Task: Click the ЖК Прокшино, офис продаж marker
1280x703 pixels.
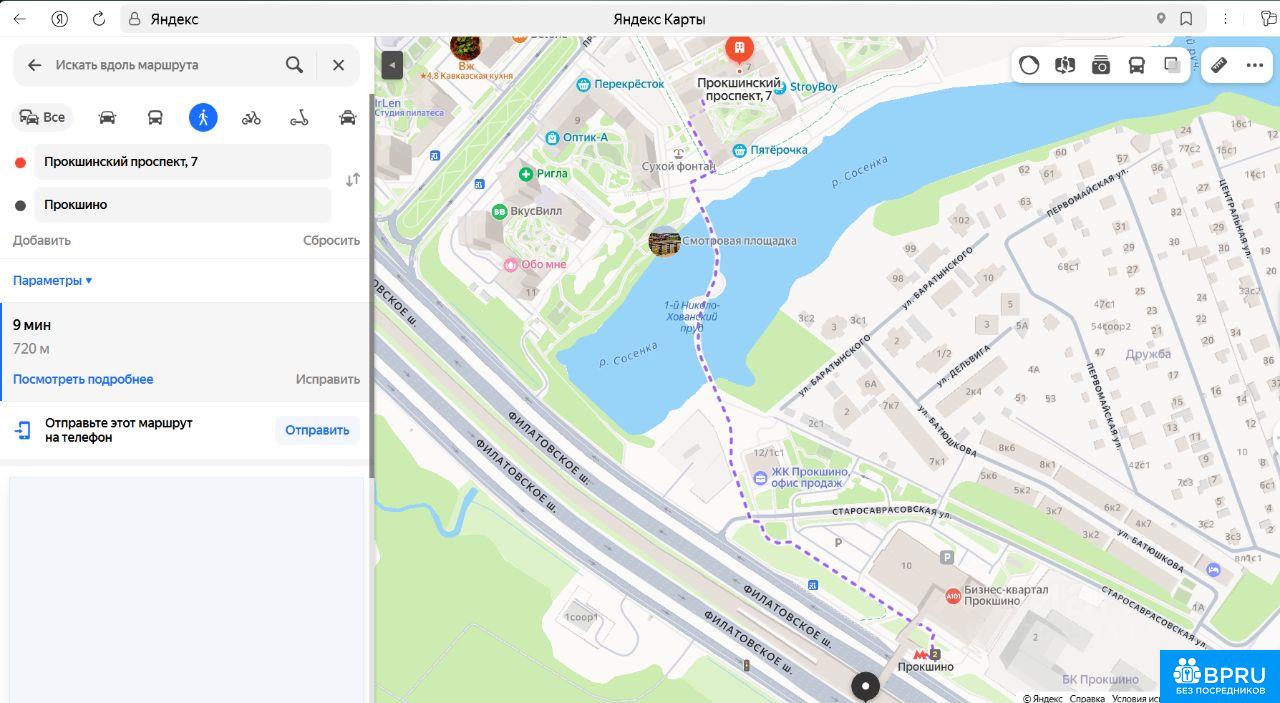Action: [x=760, y=477]
